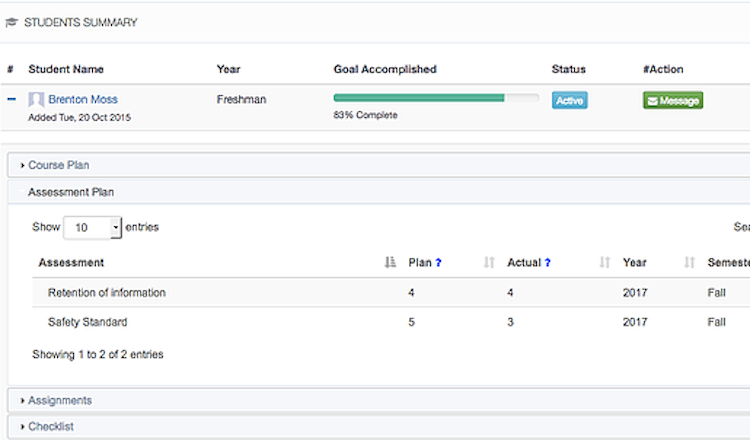Click the Student Name column header
750x440 pixels.
tap(66, 70)
